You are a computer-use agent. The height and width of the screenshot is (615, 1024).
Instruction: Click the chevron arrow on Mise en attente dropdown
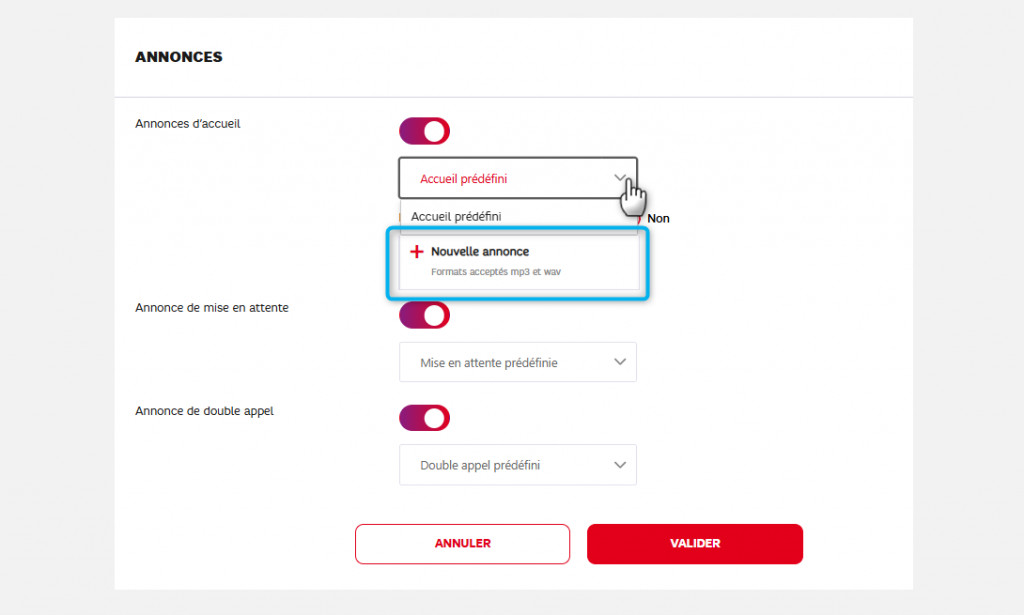coord(620,362)
